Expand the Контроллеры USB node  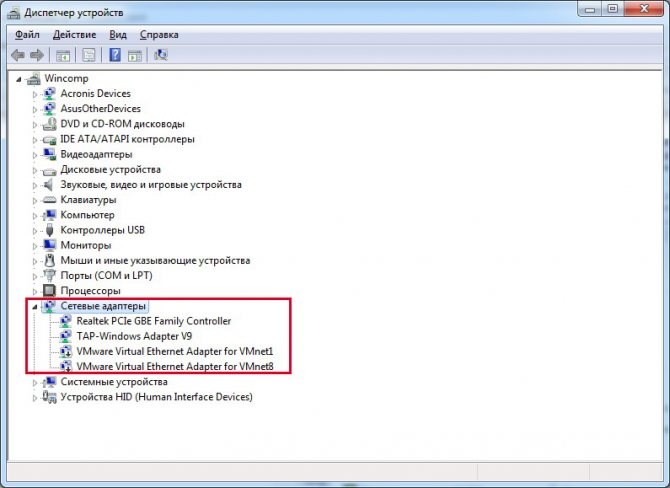point(35,231)
